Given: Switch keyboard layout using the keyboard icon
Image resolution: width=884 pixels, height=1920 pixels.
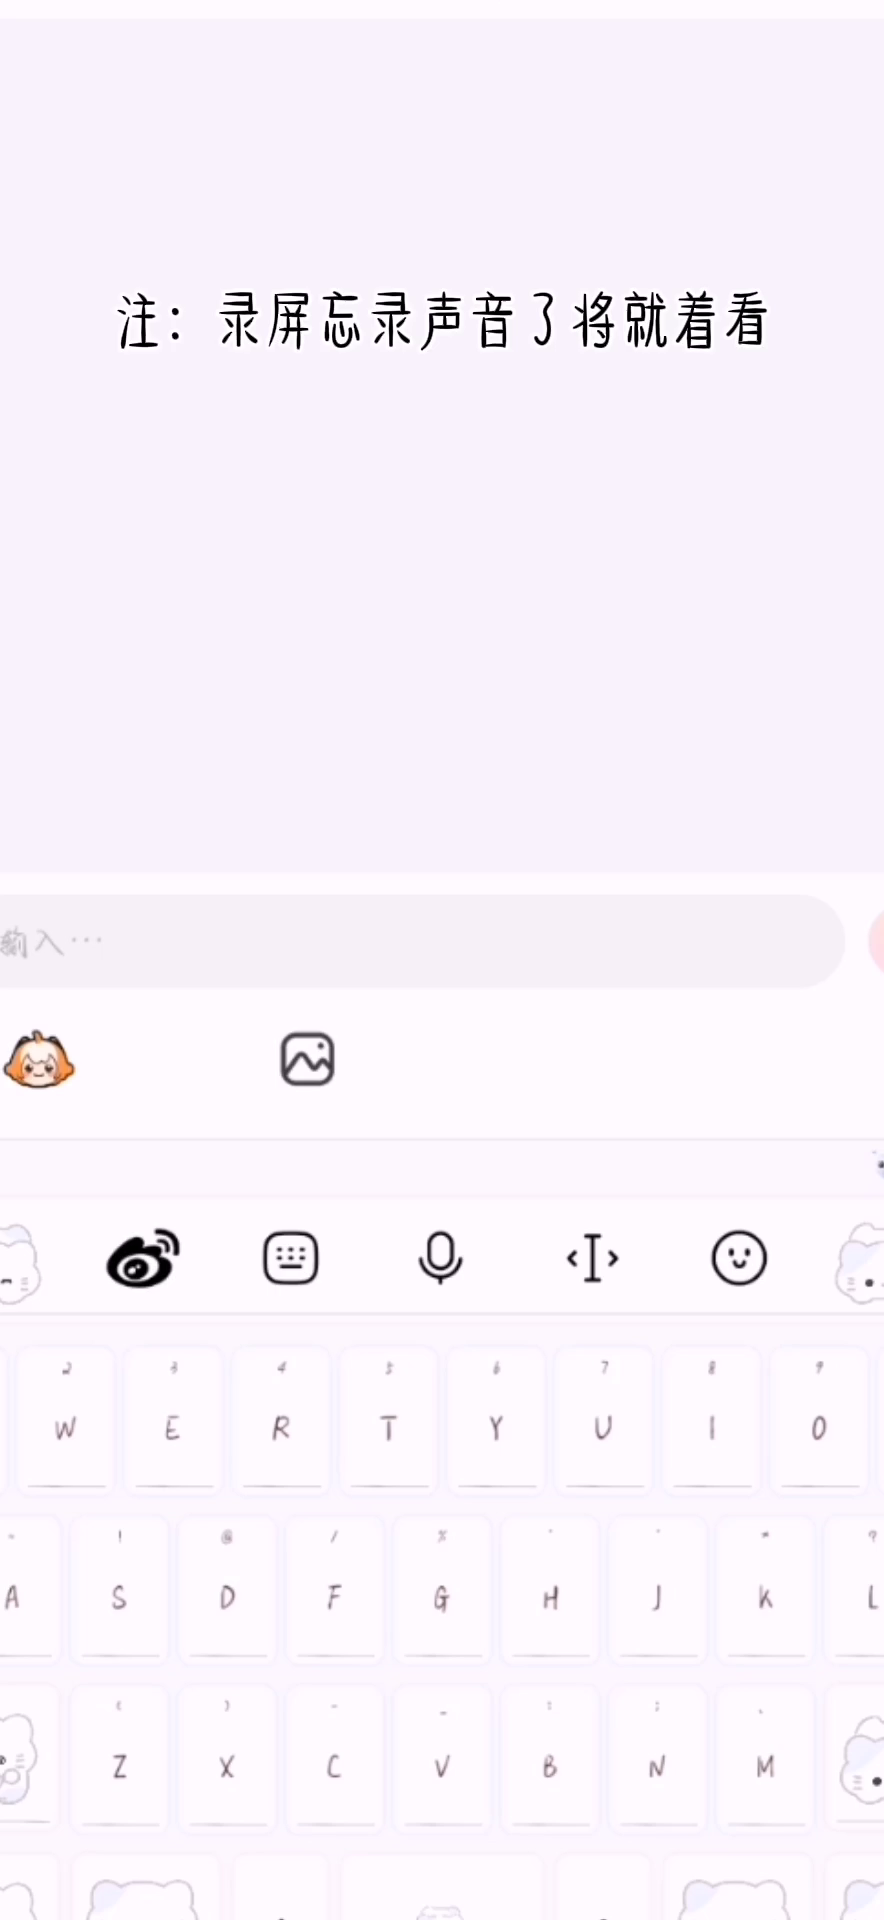Looking at the screenshot, I should (x=291, y=1258).
